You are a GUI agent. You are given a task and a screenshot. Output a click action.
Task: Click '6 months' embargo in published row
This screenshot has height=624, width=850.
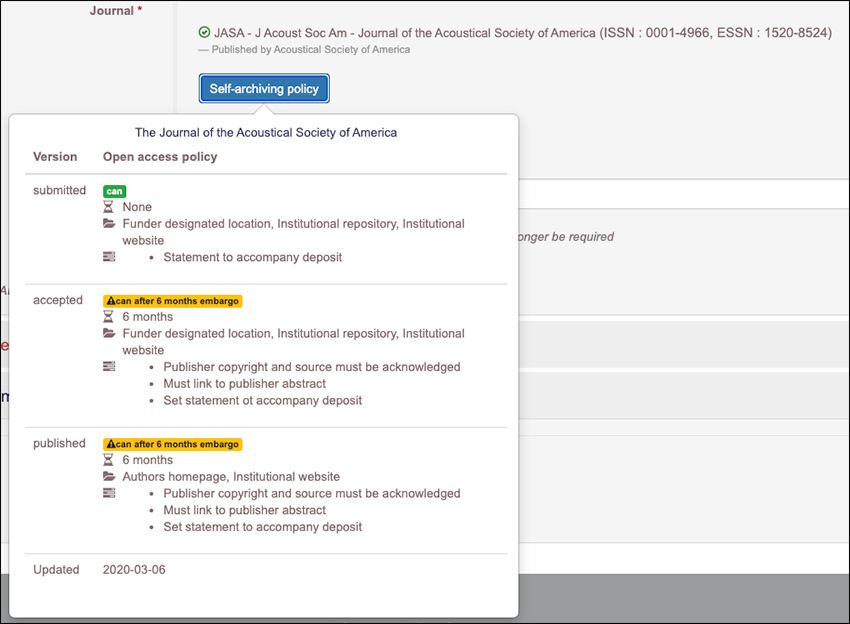tap(147, 460)
